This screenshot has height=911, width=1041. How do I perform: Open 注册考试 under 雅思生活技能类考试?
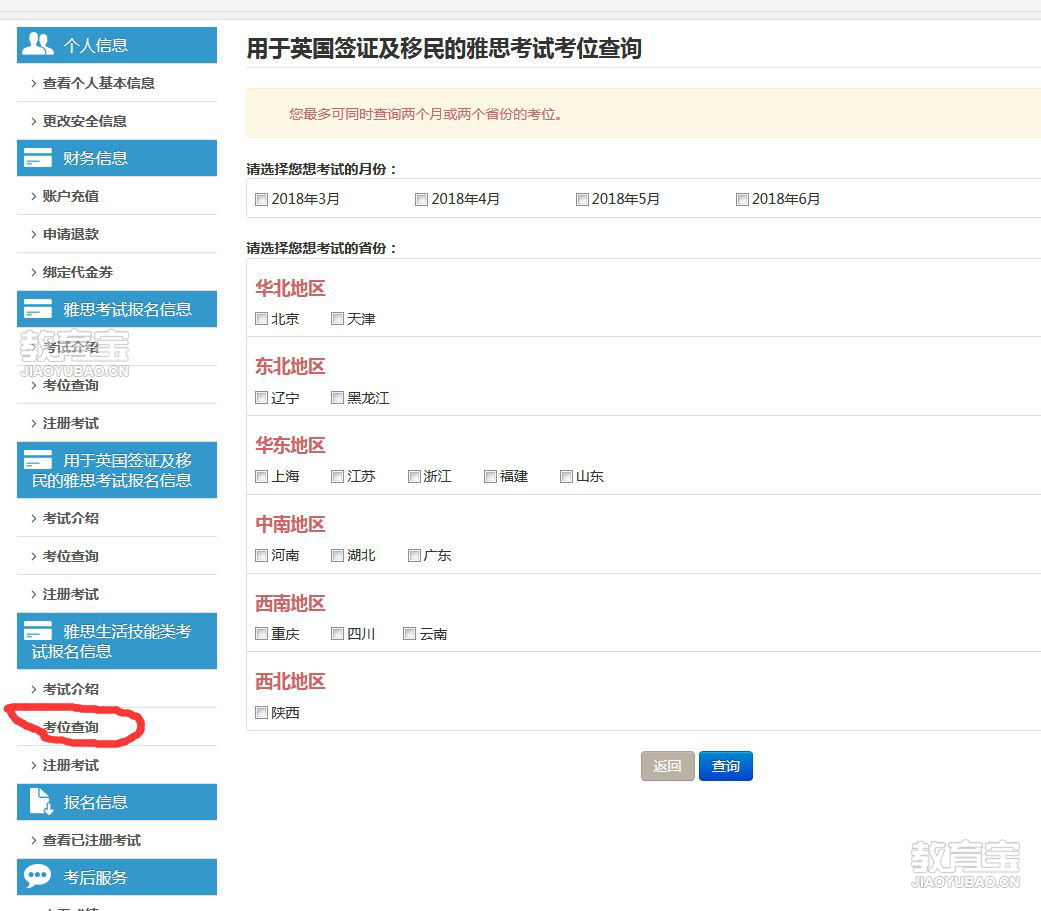pyautogui.click(x=71, y=765)
